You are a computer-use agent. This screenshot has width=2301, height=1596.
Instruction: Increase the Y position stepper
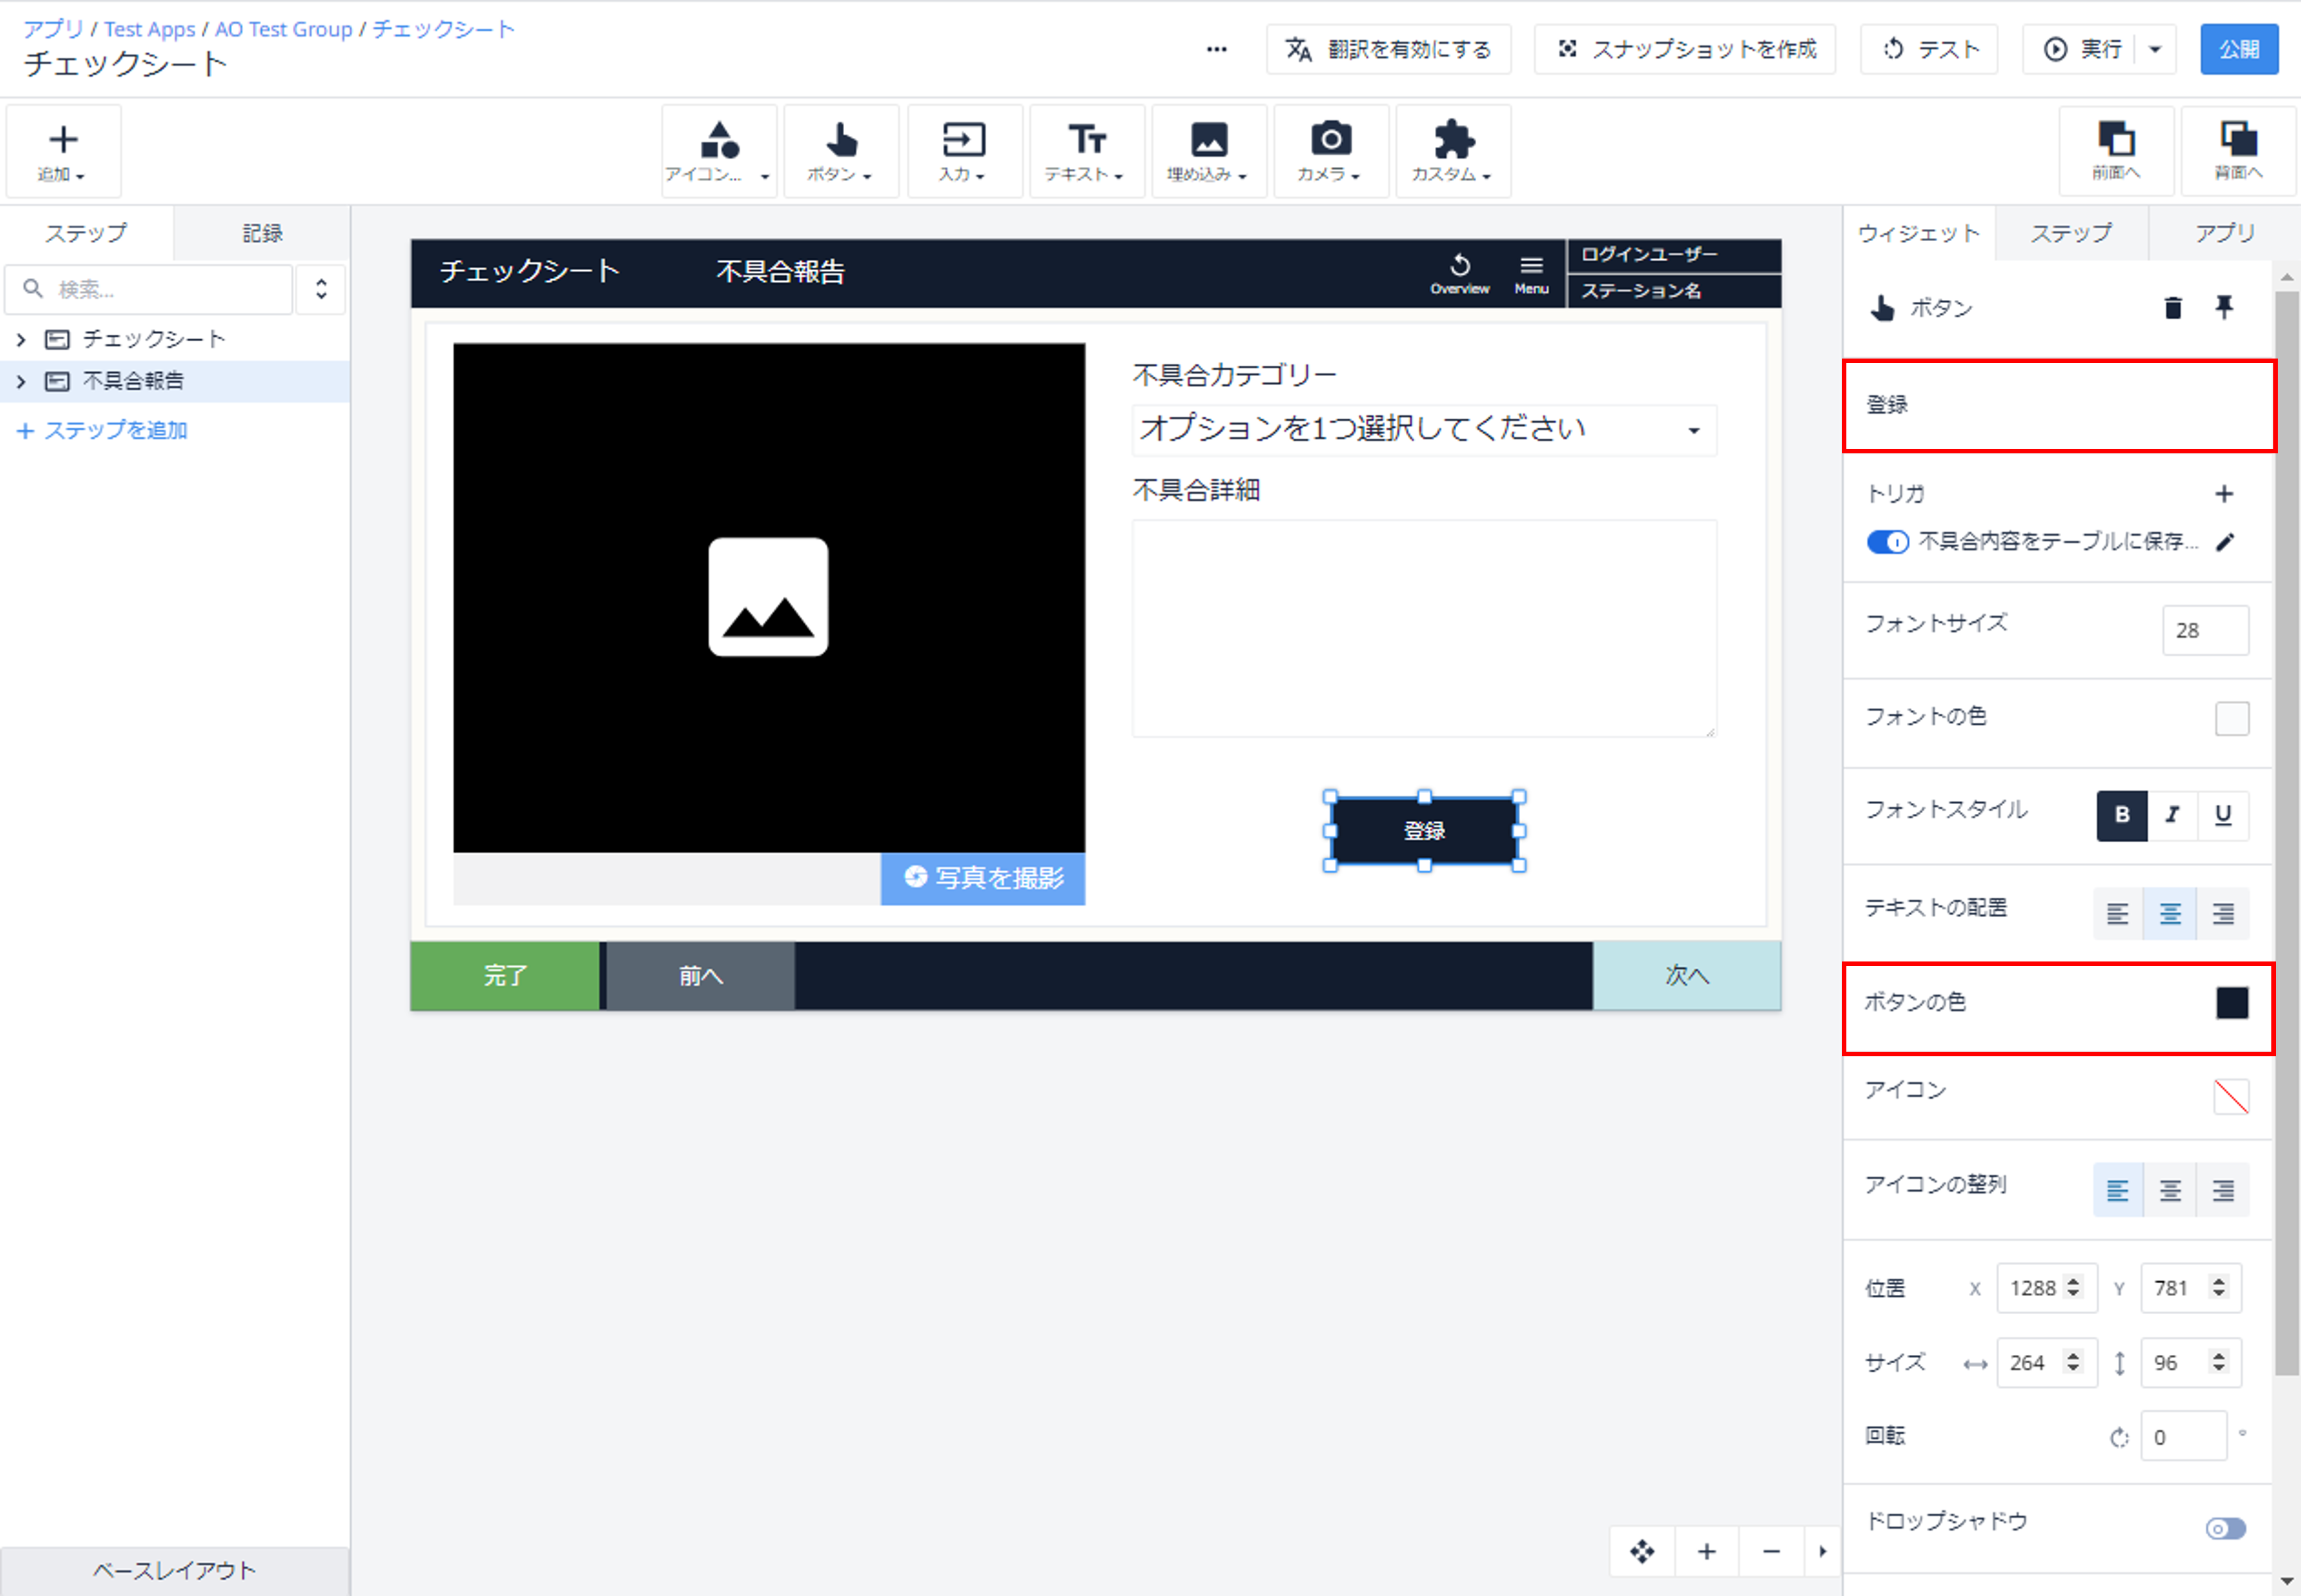[x=2218, y=1281]
